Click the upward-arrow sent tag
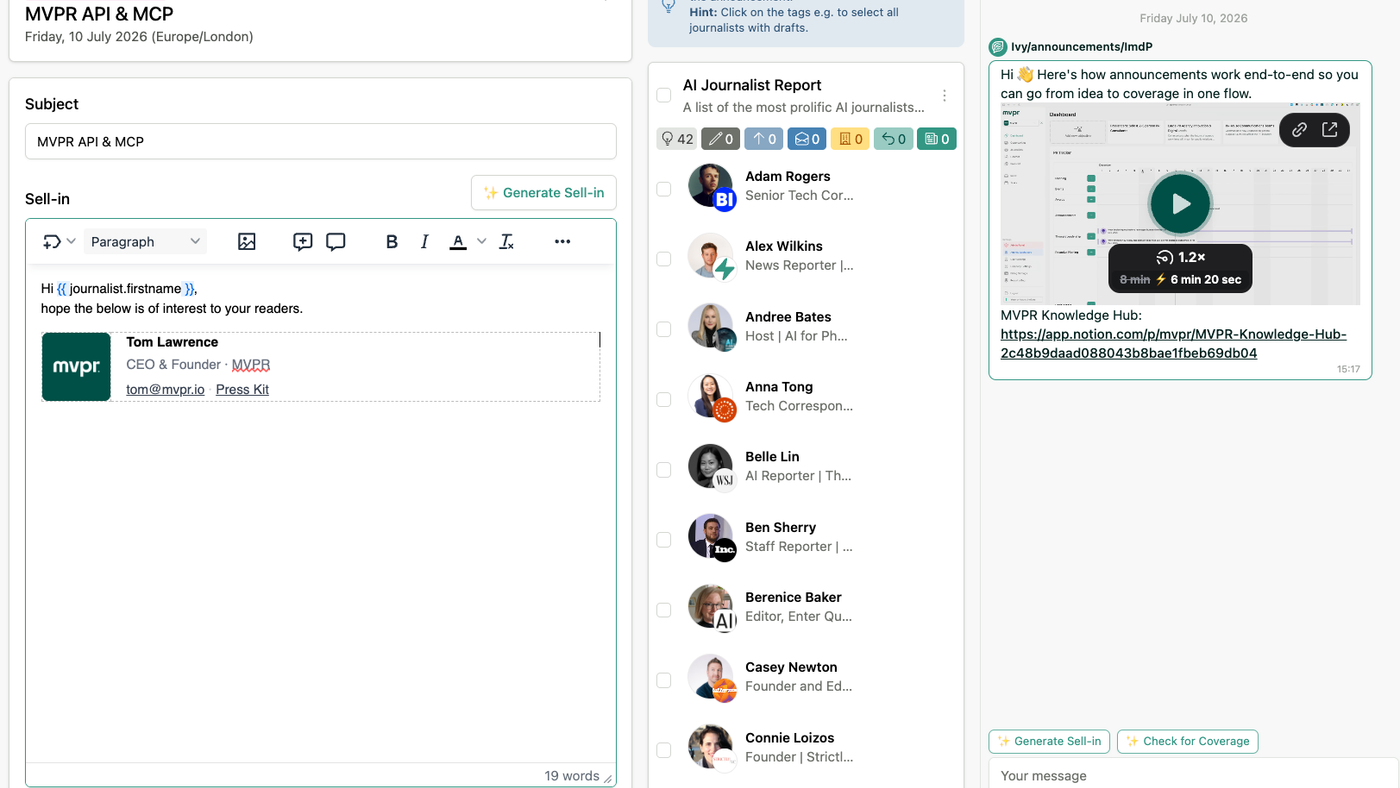Image resolution: width=1400 pixels, height=788 pixels. pyautogui.click(x=764, y=139)
